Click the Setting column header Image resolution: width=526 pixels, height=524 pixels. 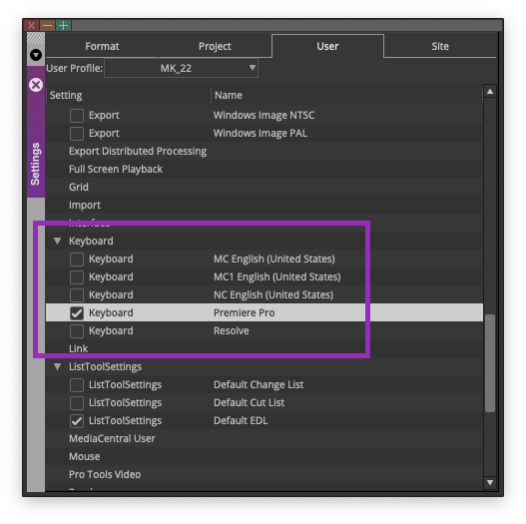66,95
